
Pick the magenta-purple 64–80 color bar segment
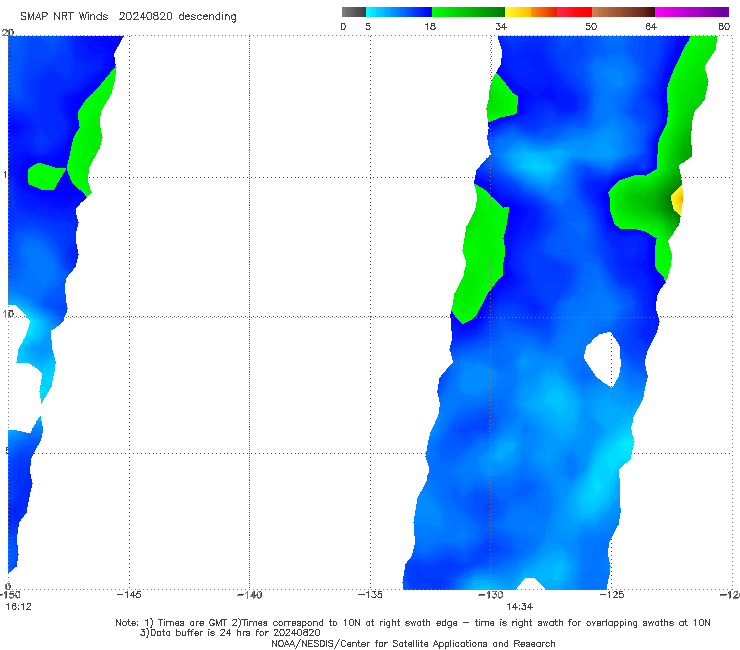tap(692, 12)
